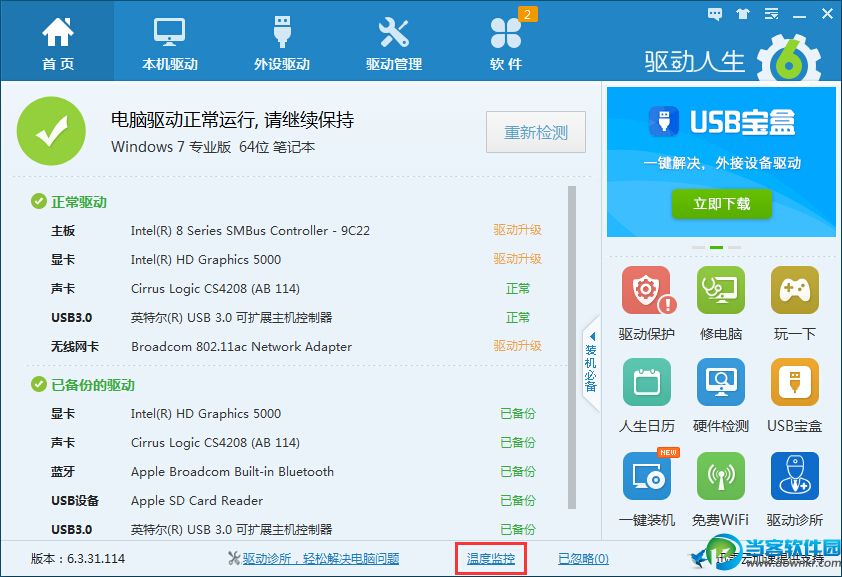Click 驱动升级 for 显卡 HD Graphics 5000
Image resolution: width=842 pixels, height=577 pixels.
coord(517,259)
